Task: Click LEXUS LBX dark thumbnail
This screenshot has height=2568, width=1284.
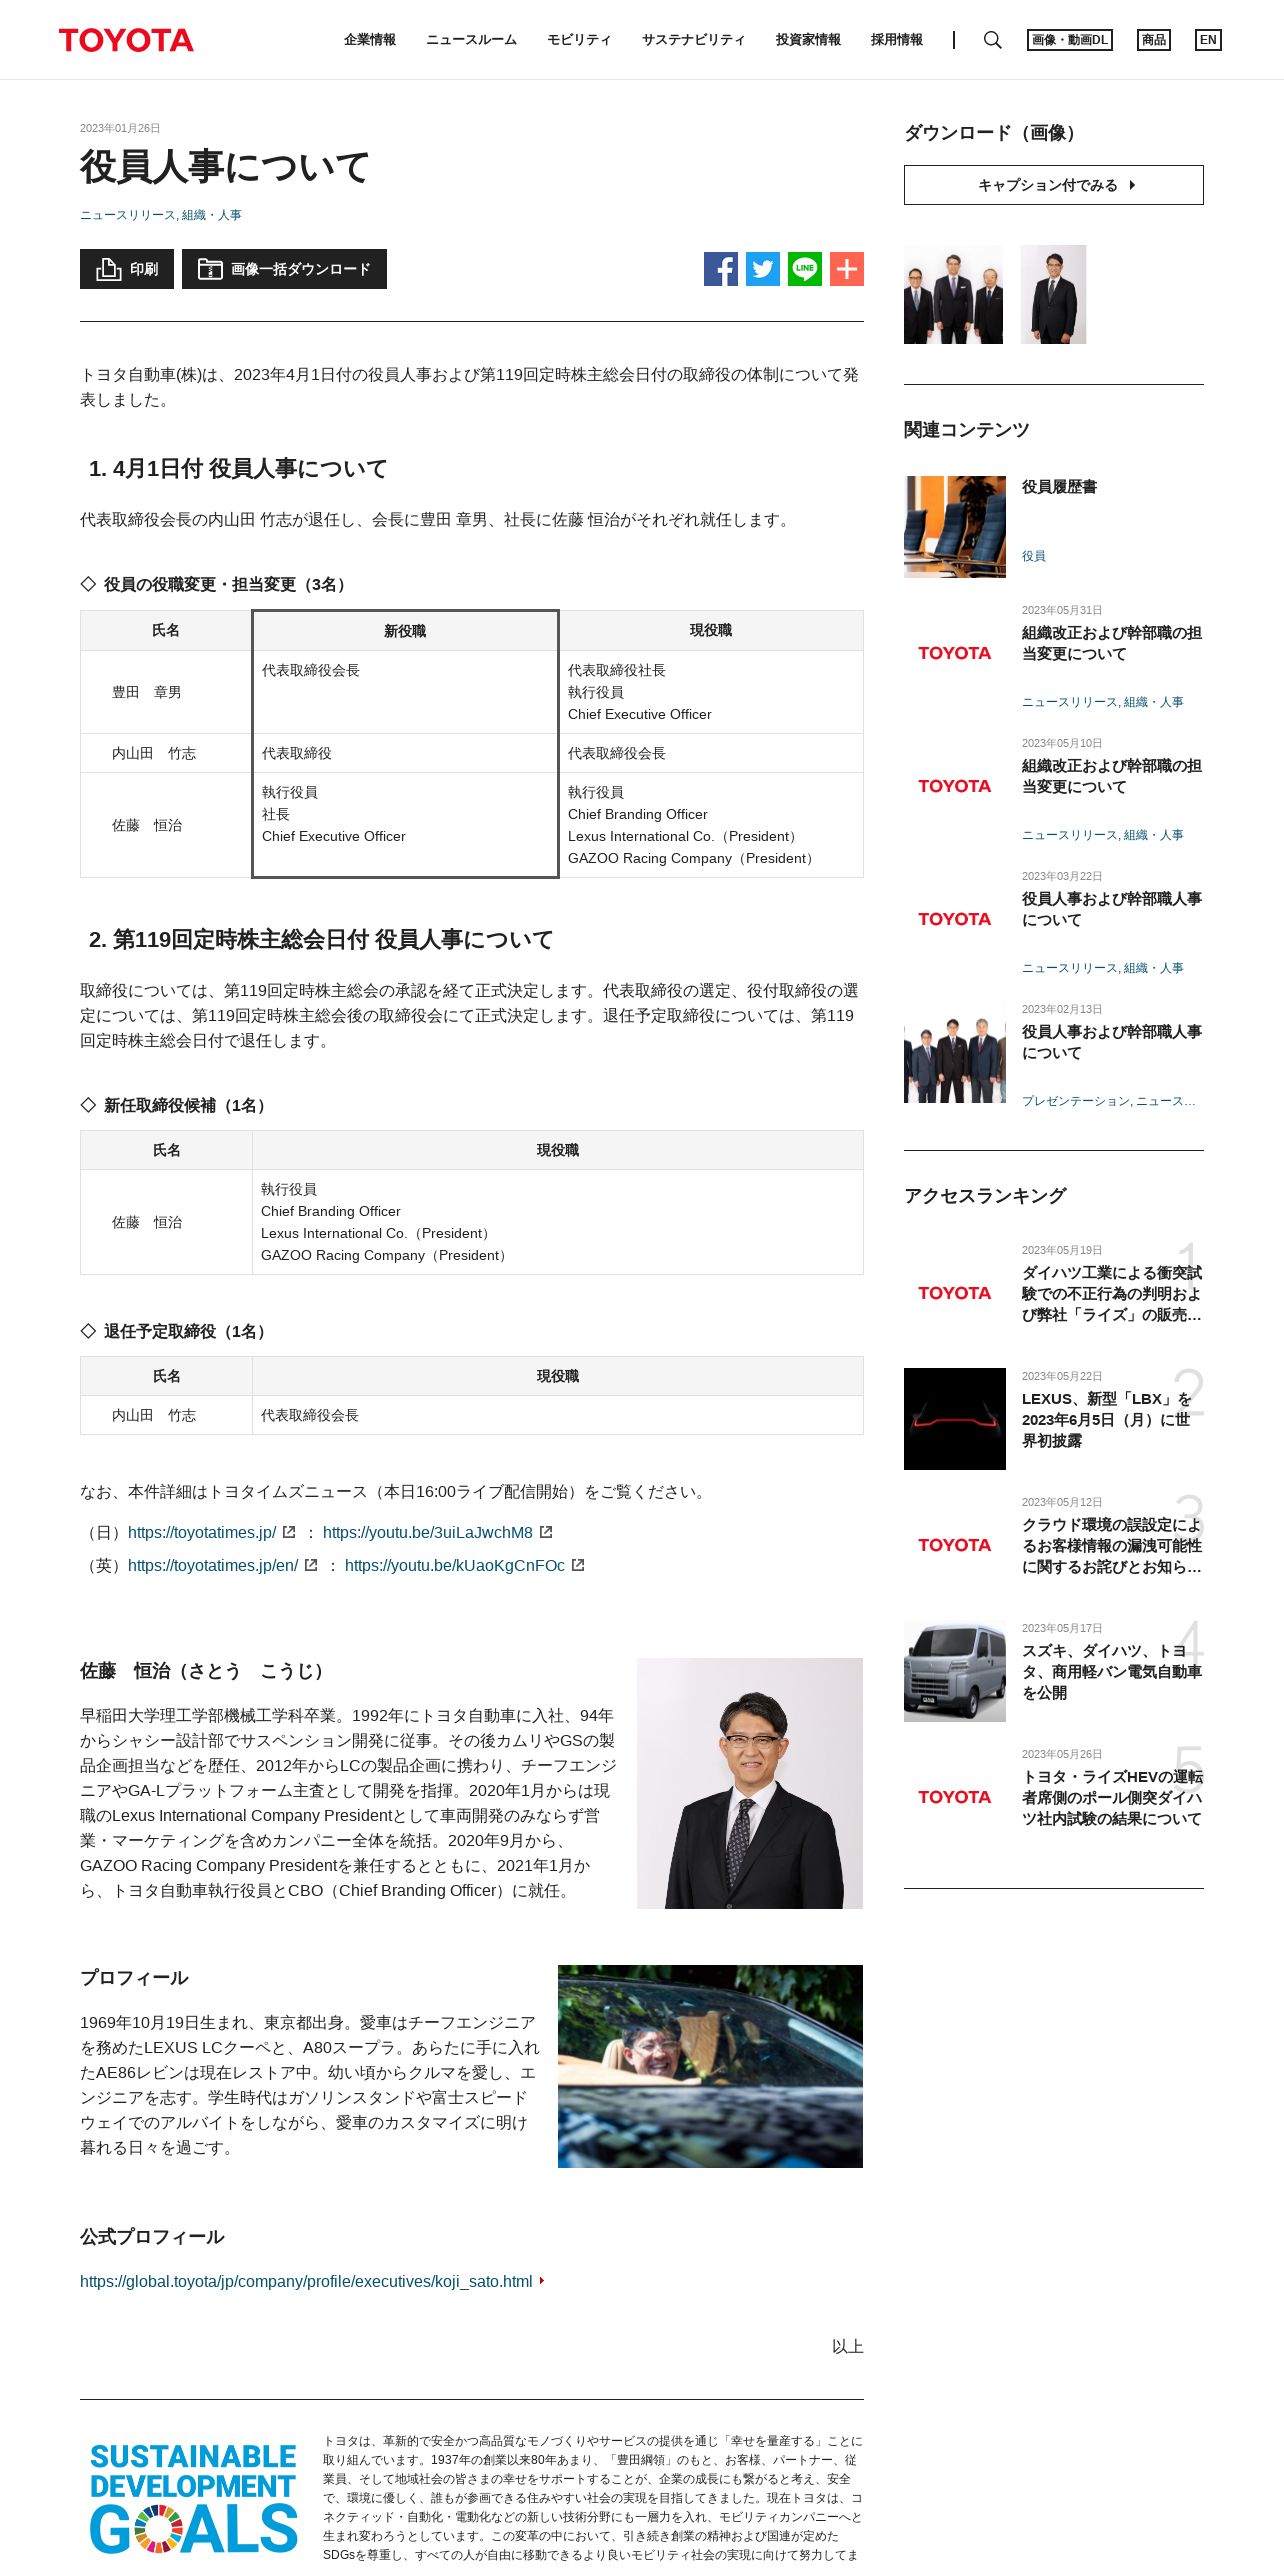Action: (955, 1419)
